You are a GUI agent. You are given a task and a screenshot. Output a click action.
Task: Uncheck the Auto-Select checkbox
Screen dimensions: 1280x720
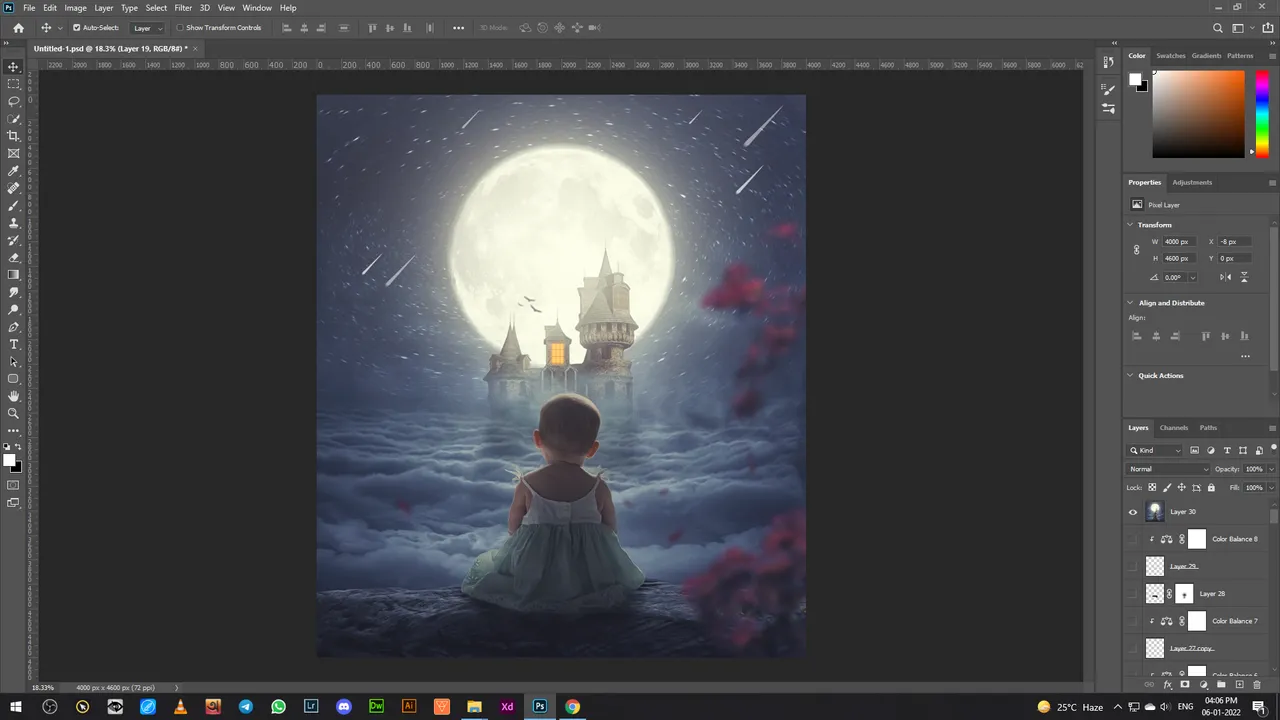pyautogui.click(x=77, y=28)
